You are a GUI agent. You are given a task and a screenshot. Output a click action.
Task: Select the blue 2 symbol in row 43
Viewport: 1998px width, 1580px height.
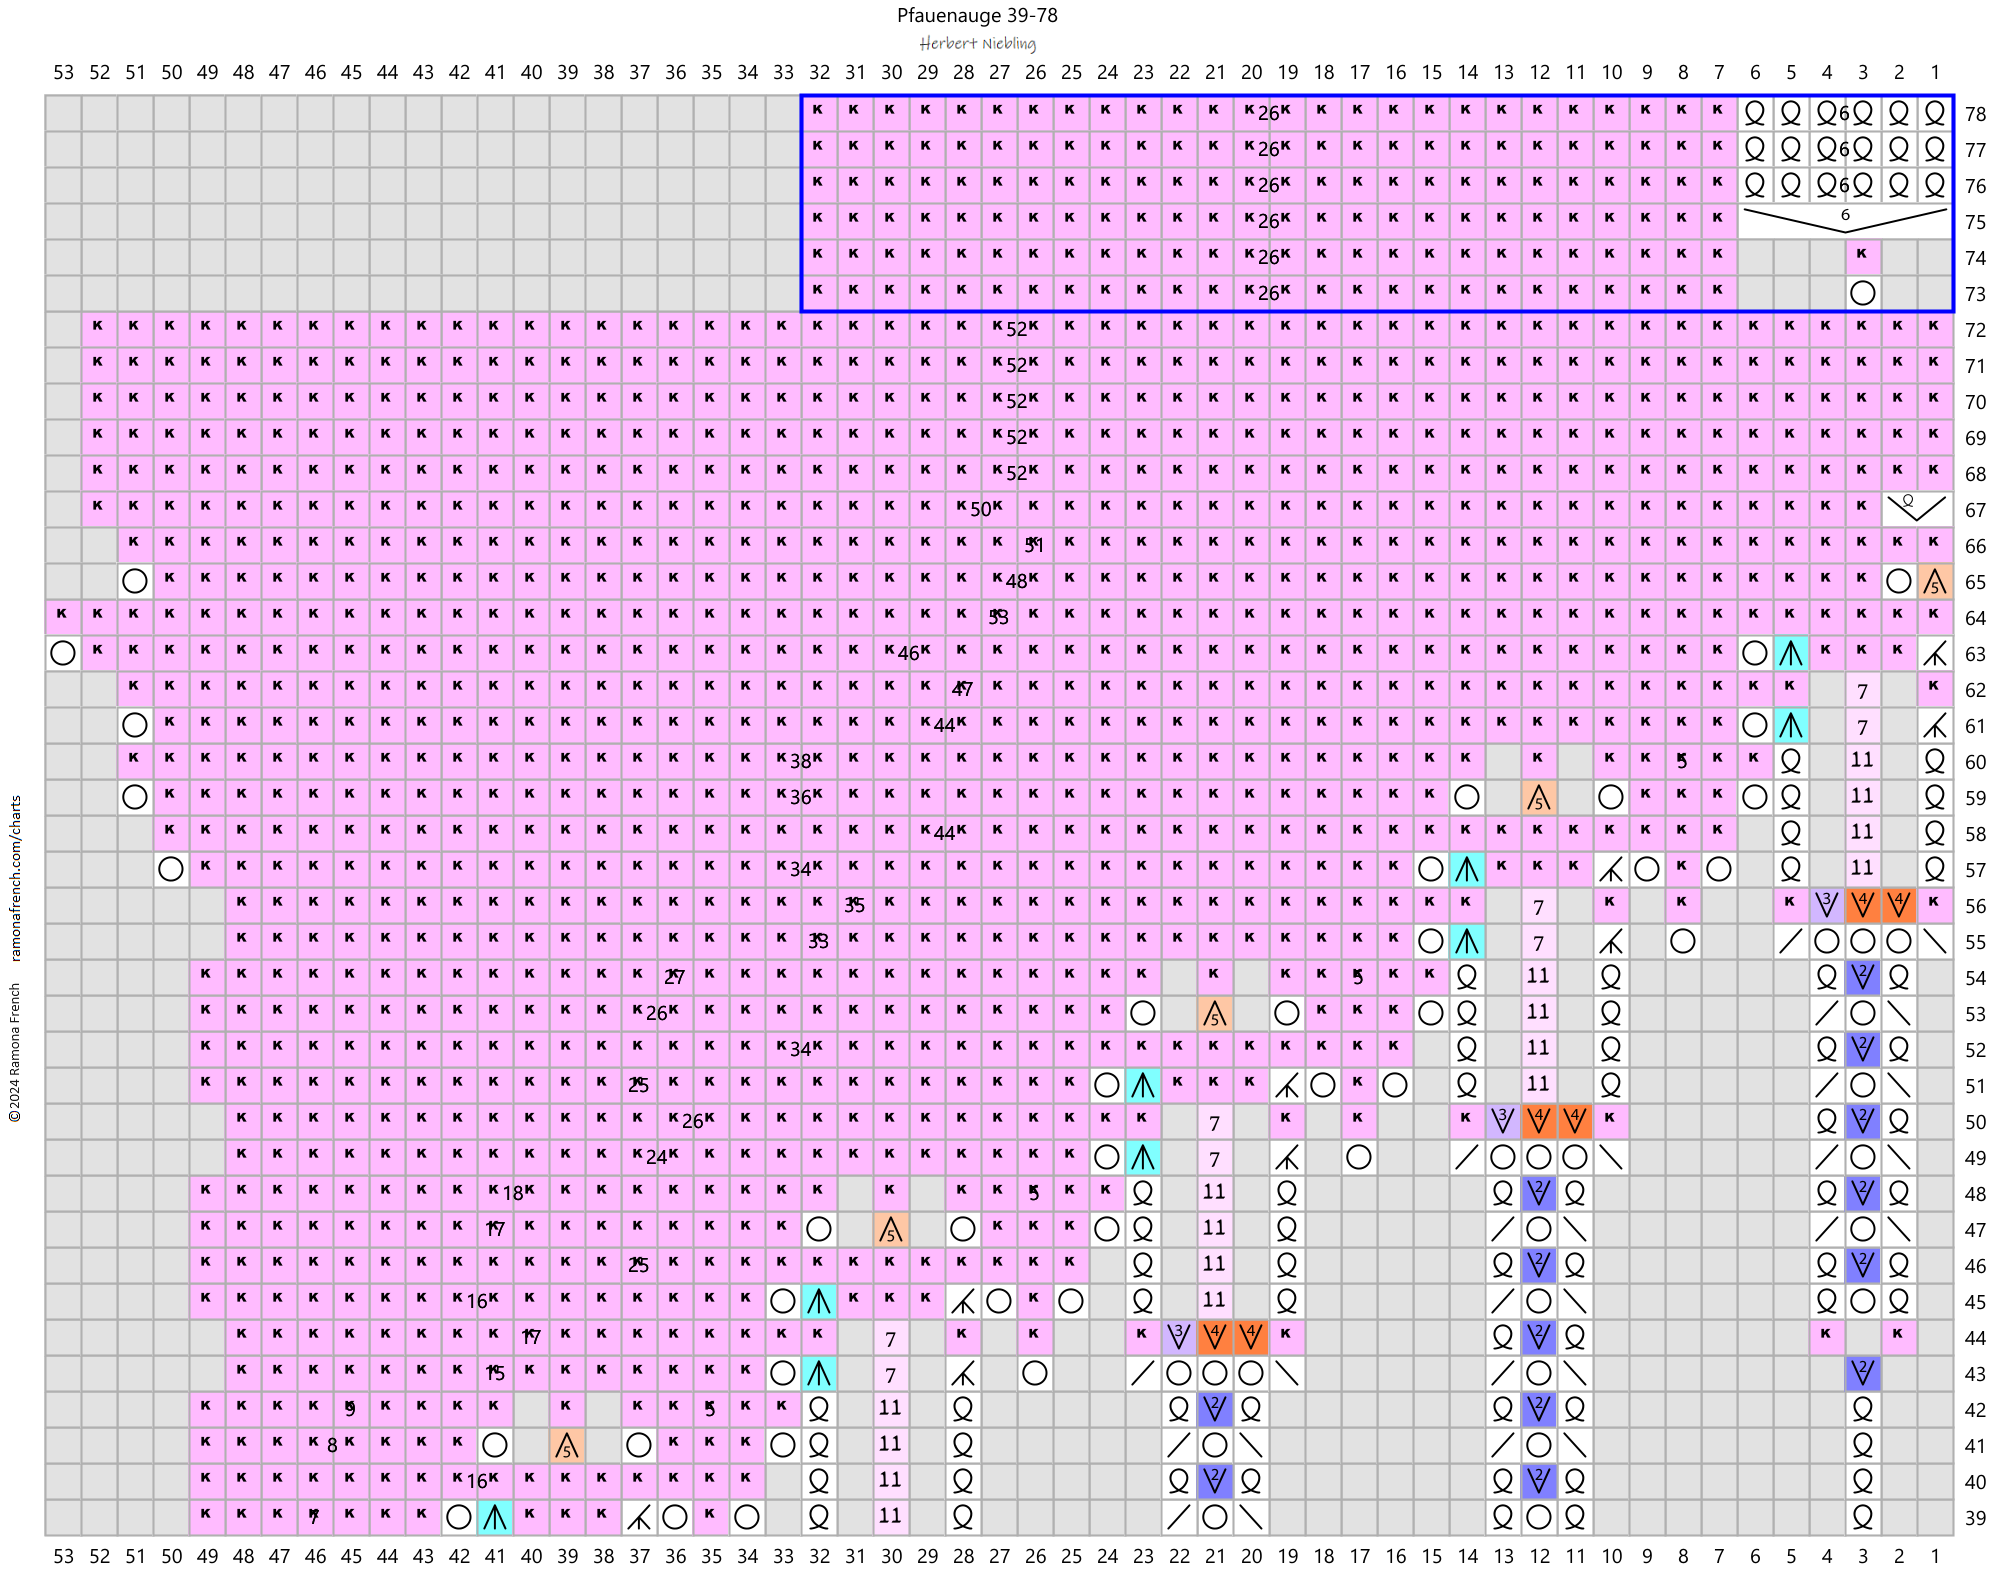(x=1862, y=1374)
